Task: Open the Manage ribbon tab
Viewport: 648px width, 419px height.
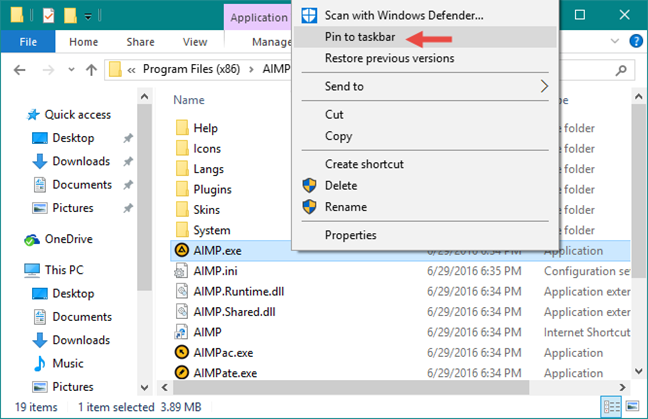Action: (x=272, y=42)
